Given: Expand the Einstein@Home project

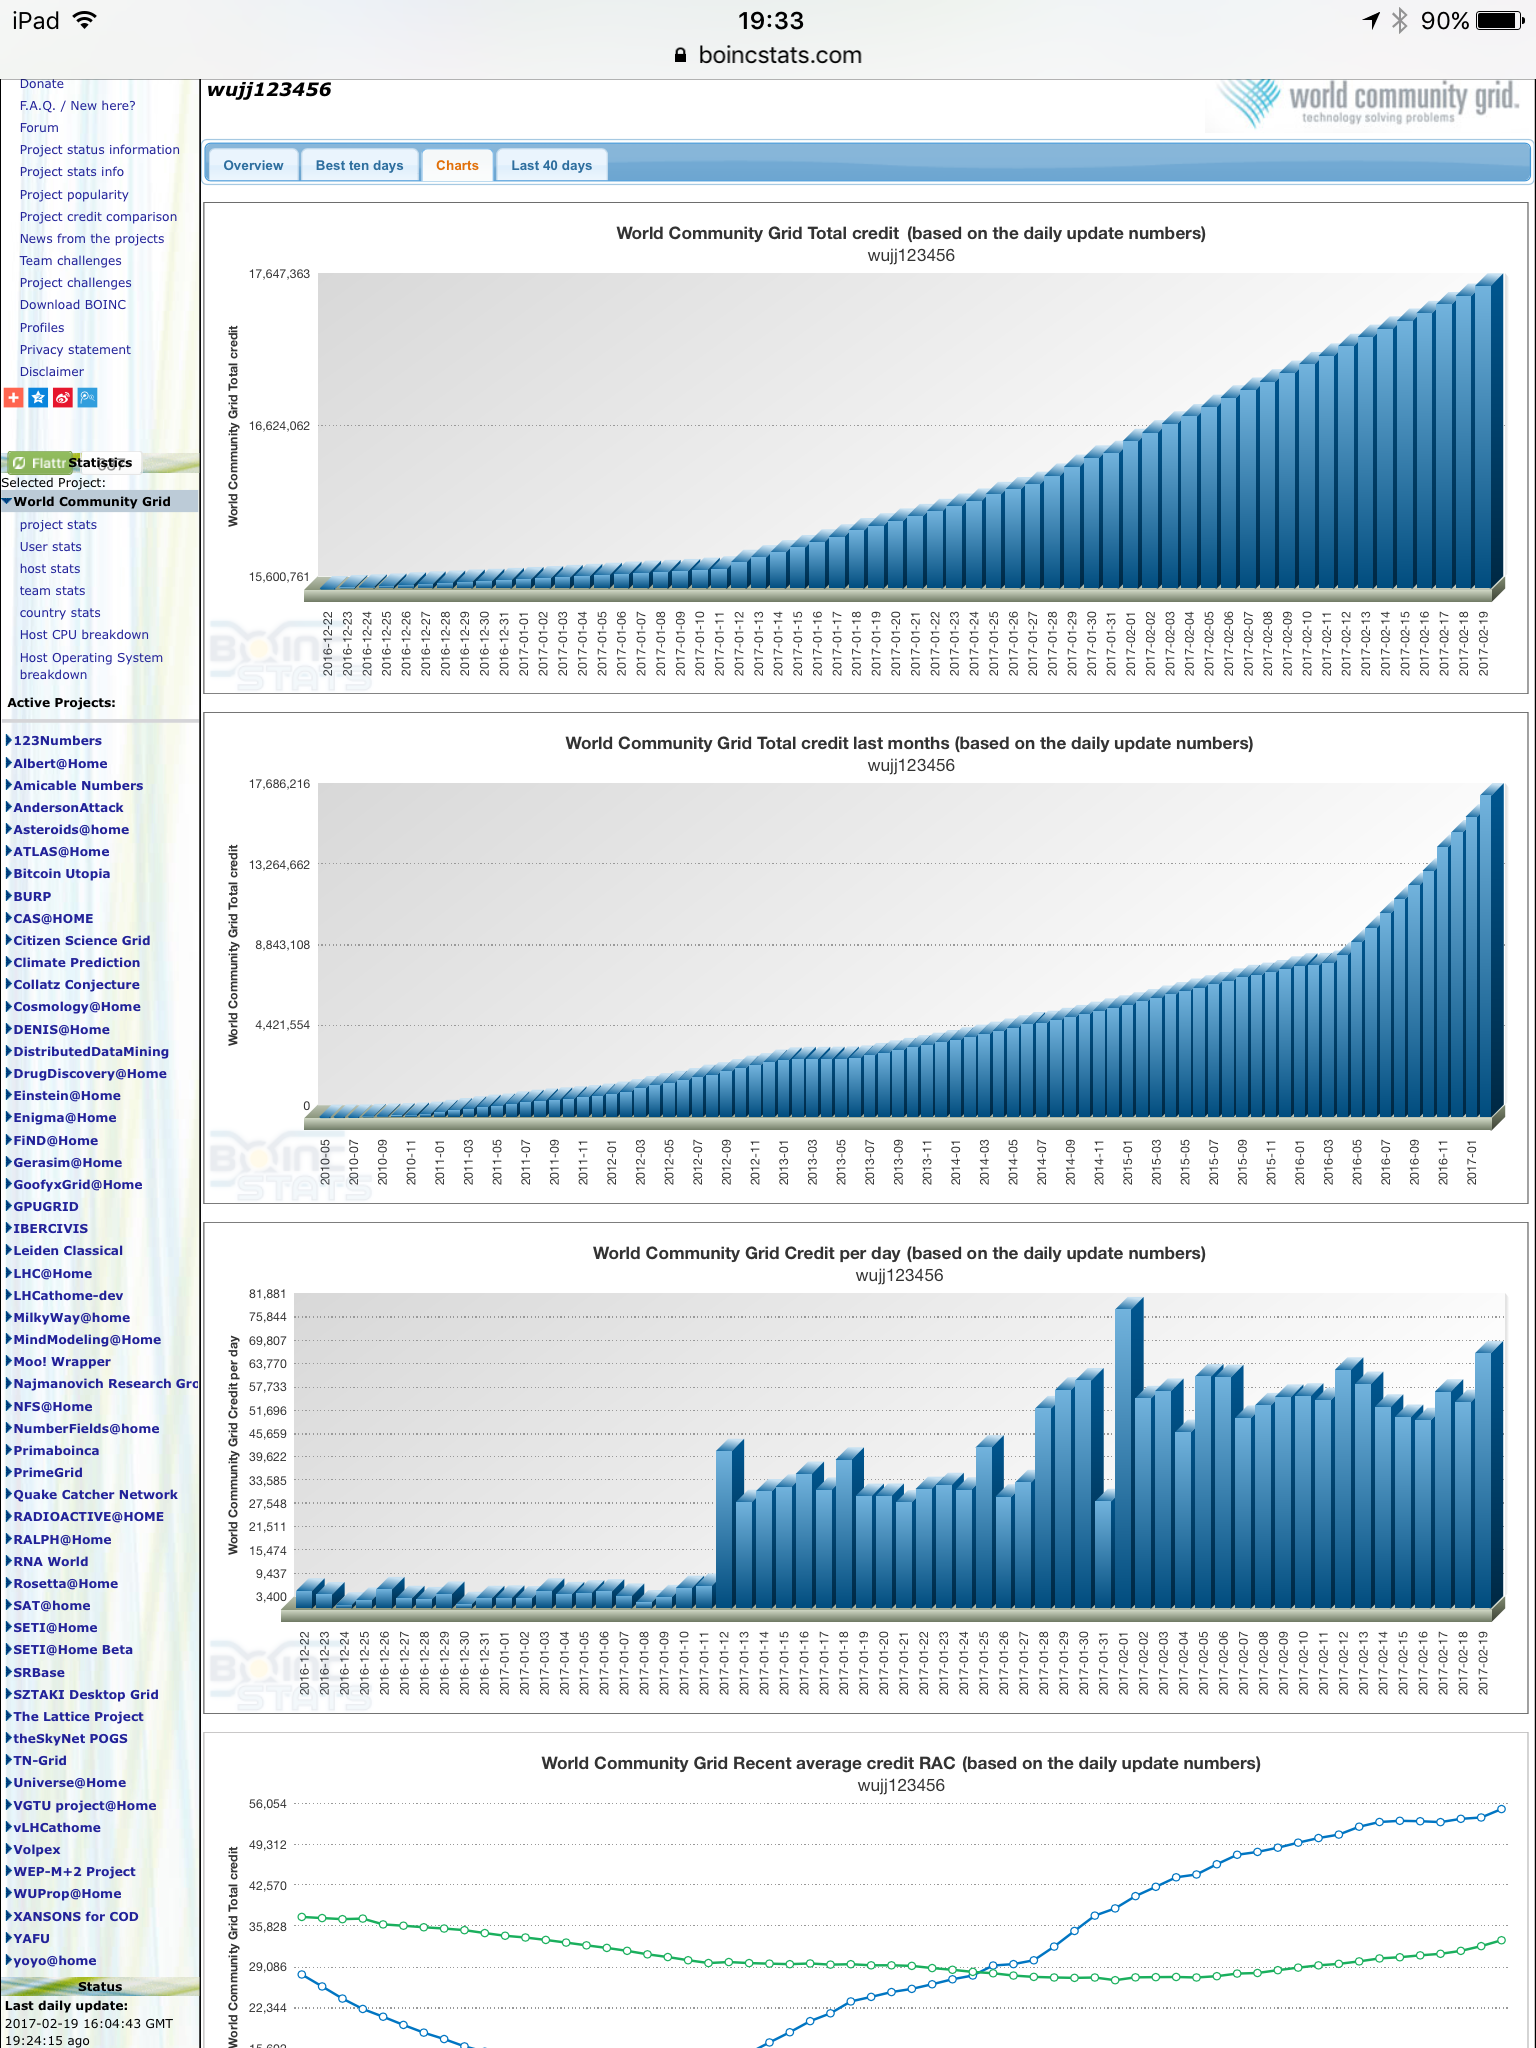Looking at the screenshot, I should click(8, 1095).
